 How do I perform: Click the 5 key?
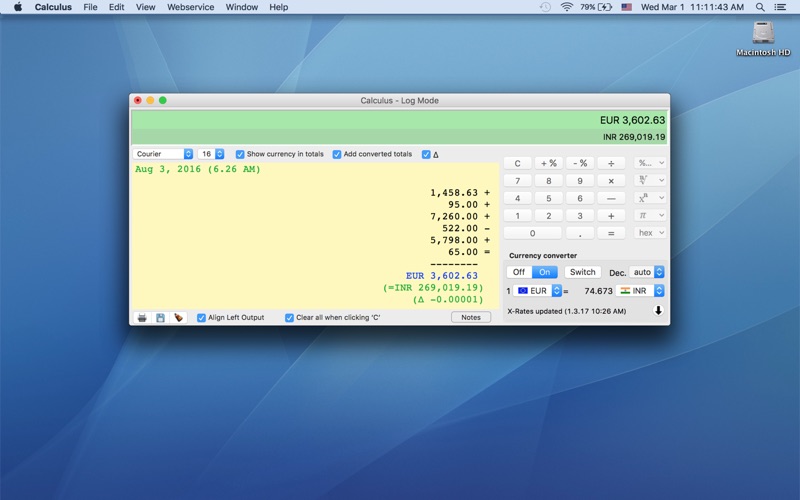(548, 198)
